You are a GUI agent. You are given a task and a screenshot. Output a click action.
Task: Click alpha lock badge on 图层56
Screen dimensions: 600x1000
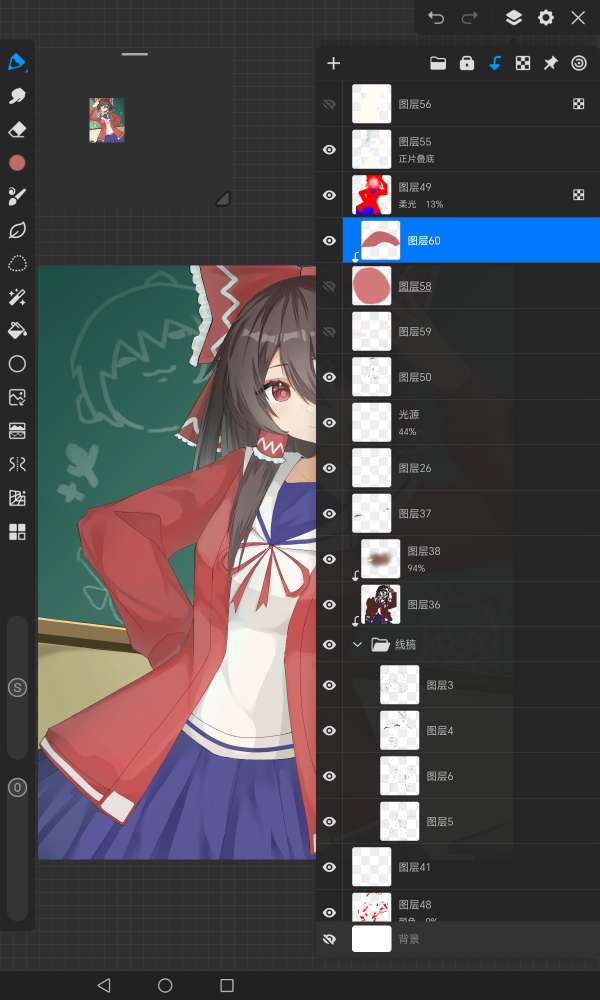[578, 104]
